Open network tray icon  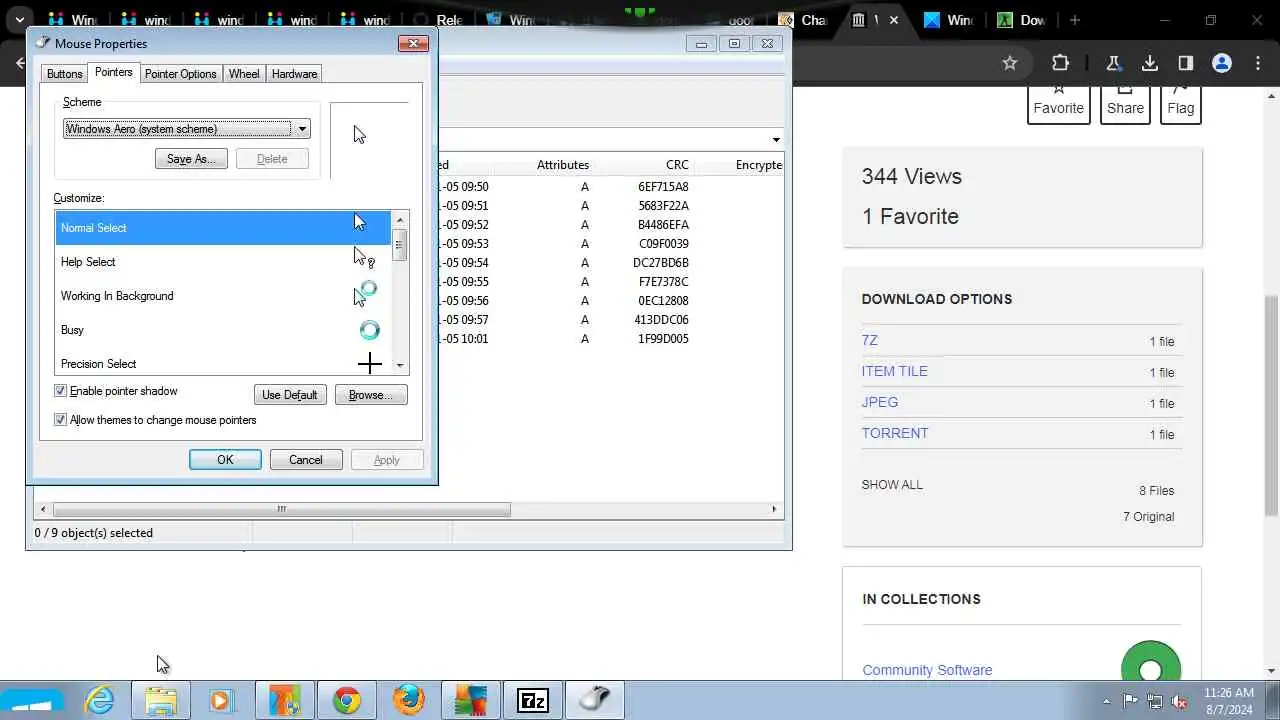pos(1155,701)
